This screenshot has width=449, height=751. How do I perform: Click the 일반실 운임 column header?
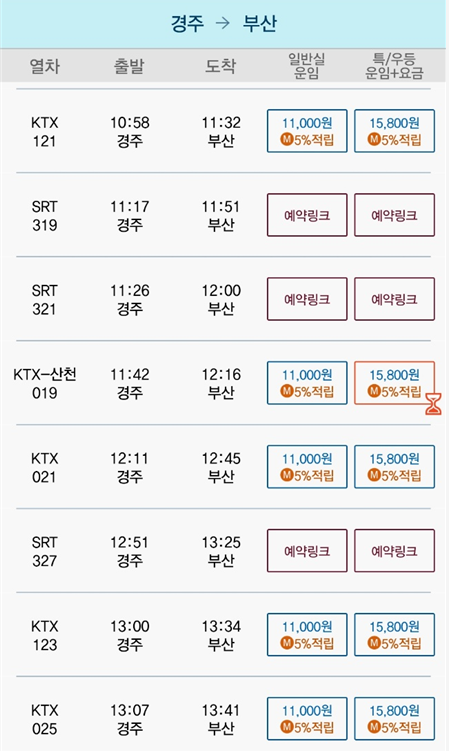(307, 66)
